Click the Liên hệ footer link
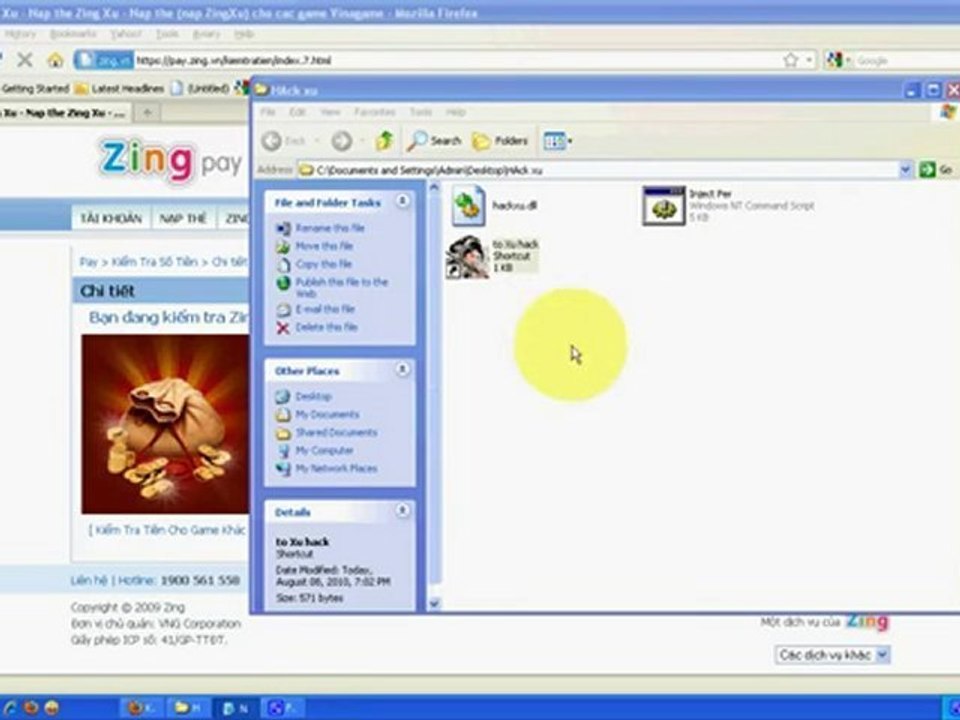This screenshot has width=960, height=720. (x=89, y=580)
